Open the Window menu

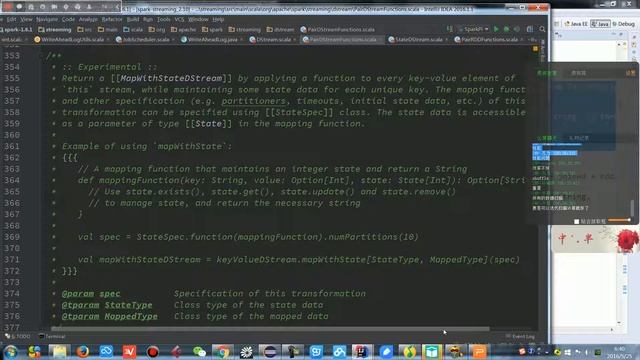coord(198,19)
